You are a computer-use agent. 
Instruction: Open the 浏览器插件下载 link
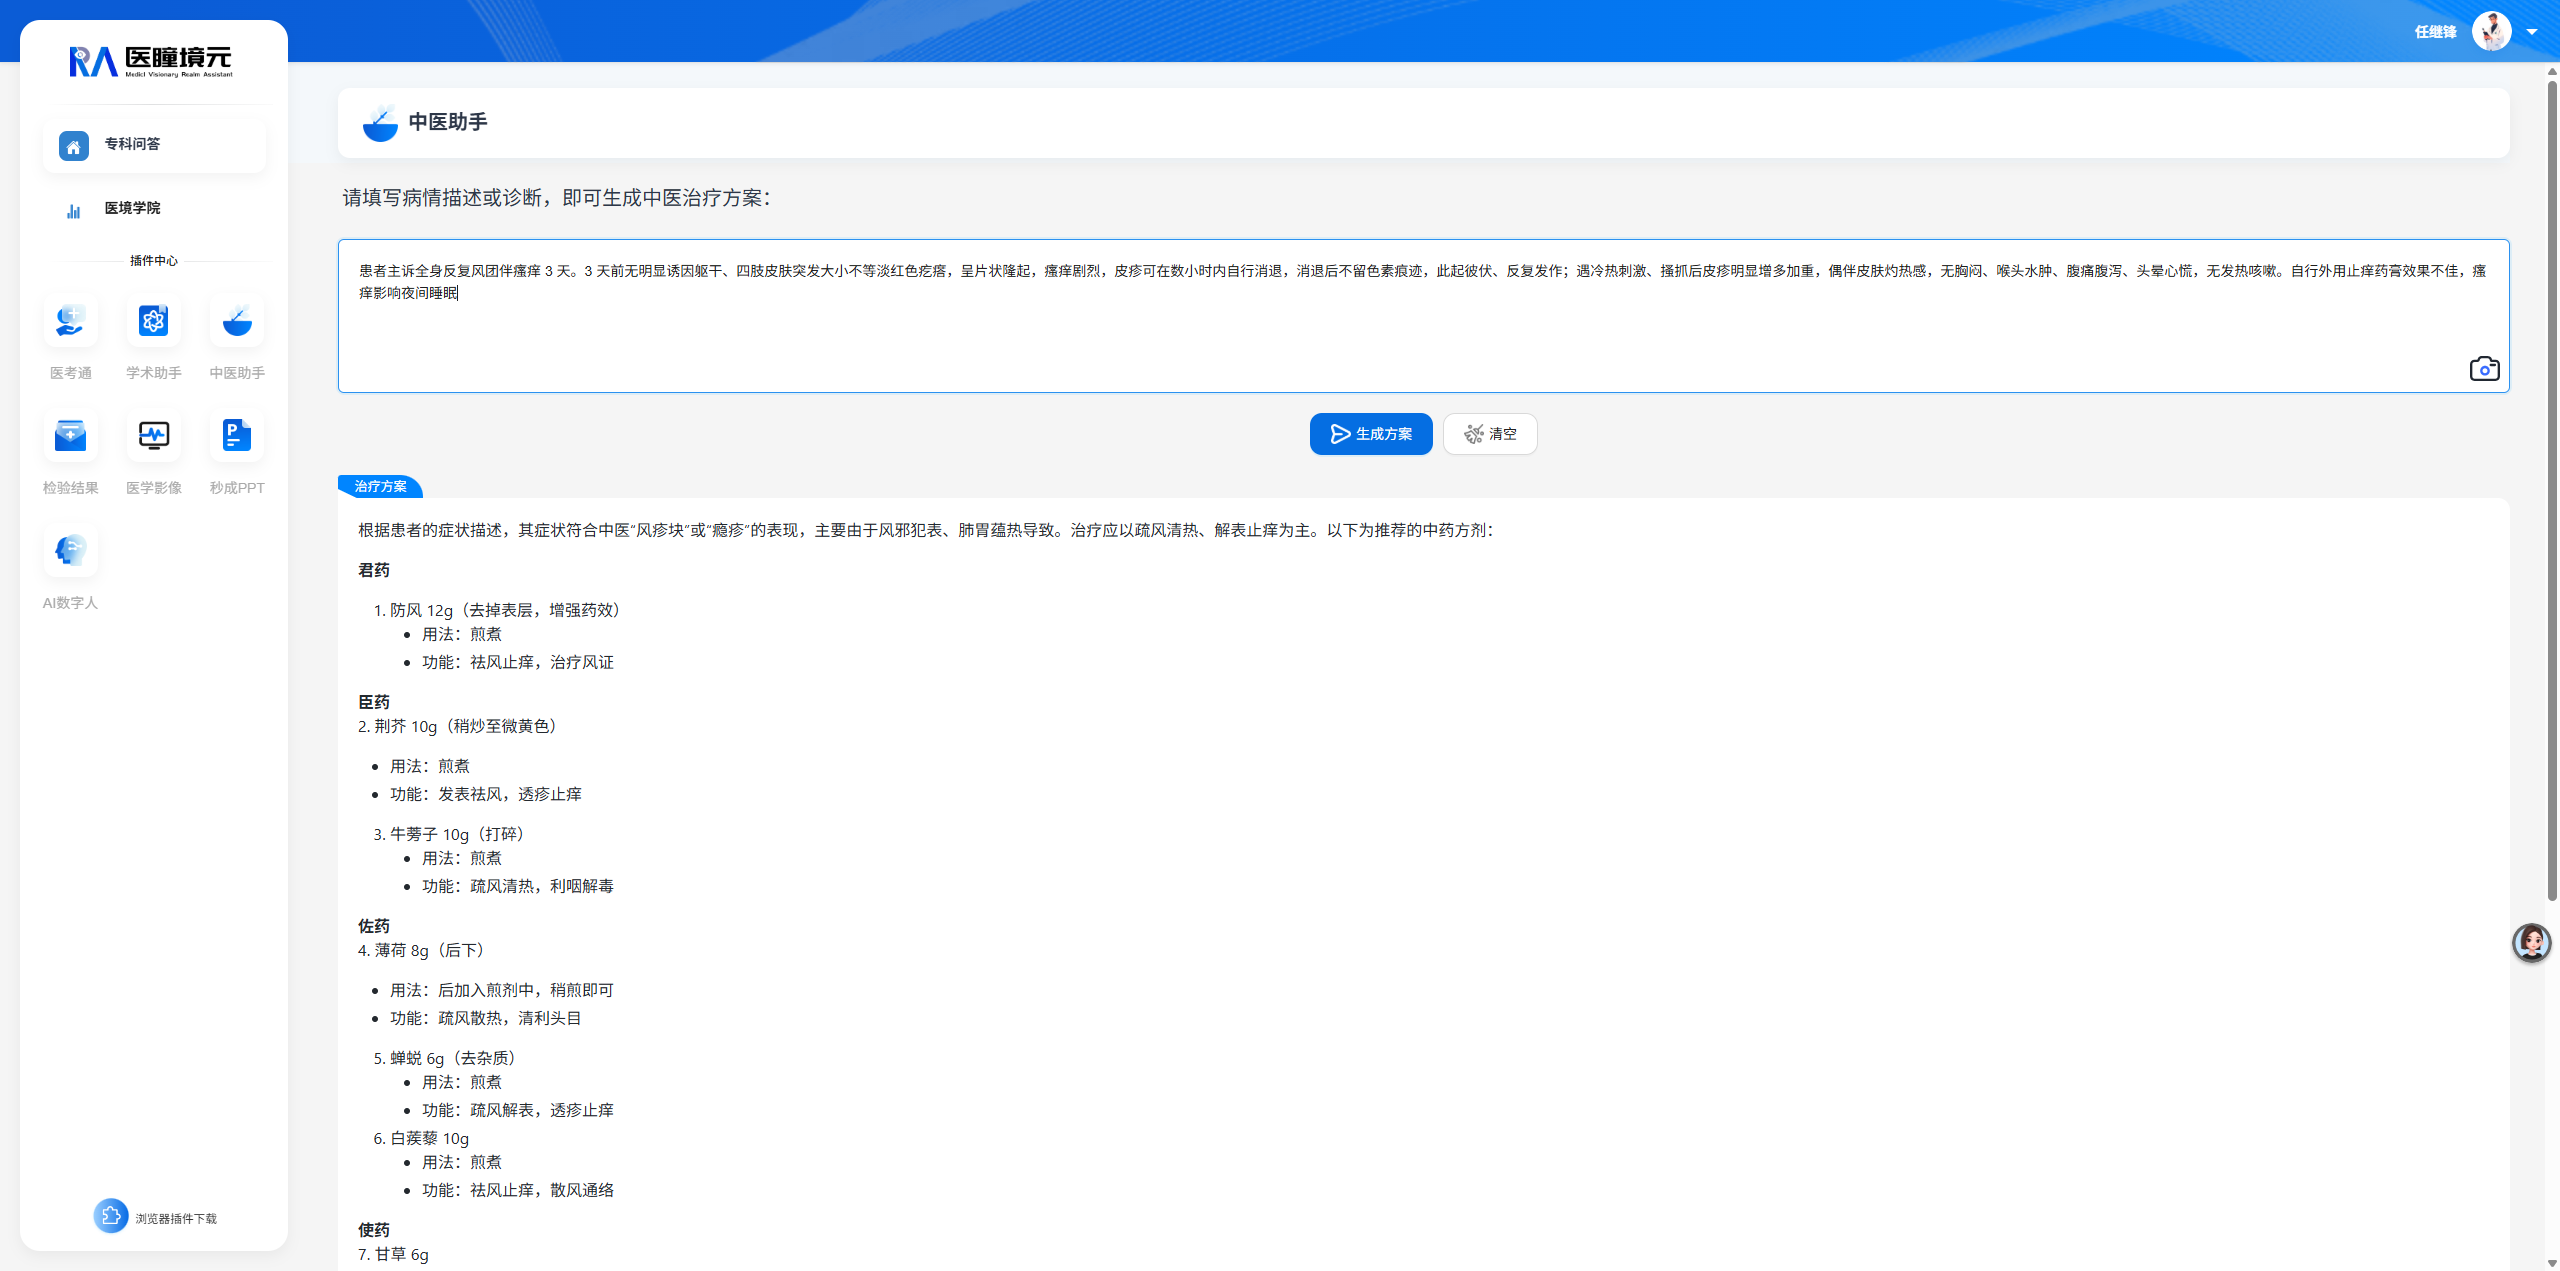click(176, 1218)
